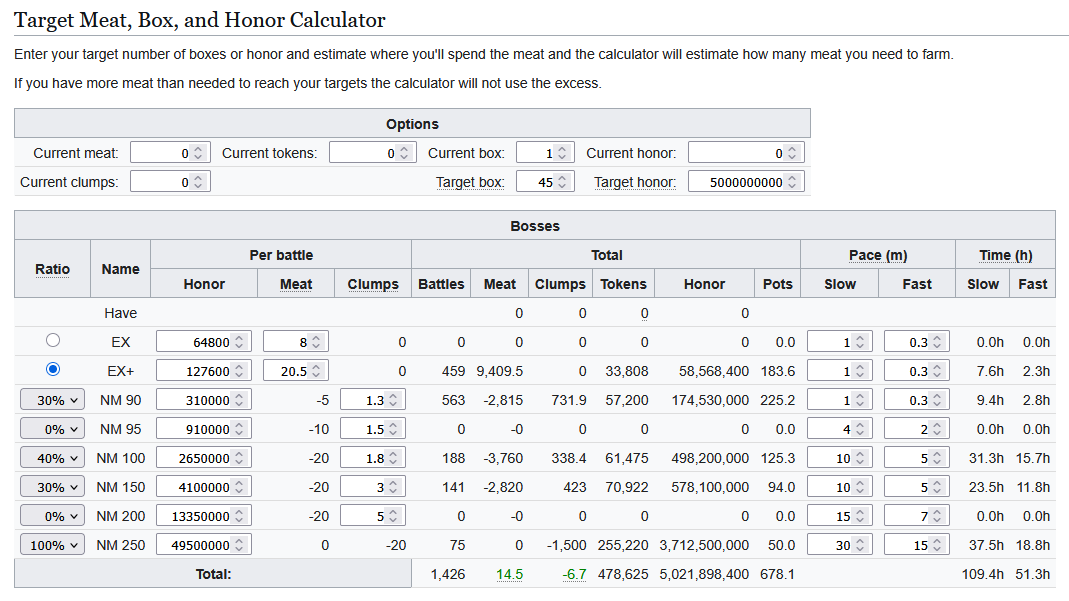Click the EX+ meat field 20.5
The height and width of the screenshot is (601, 1069).
(296, 371)
